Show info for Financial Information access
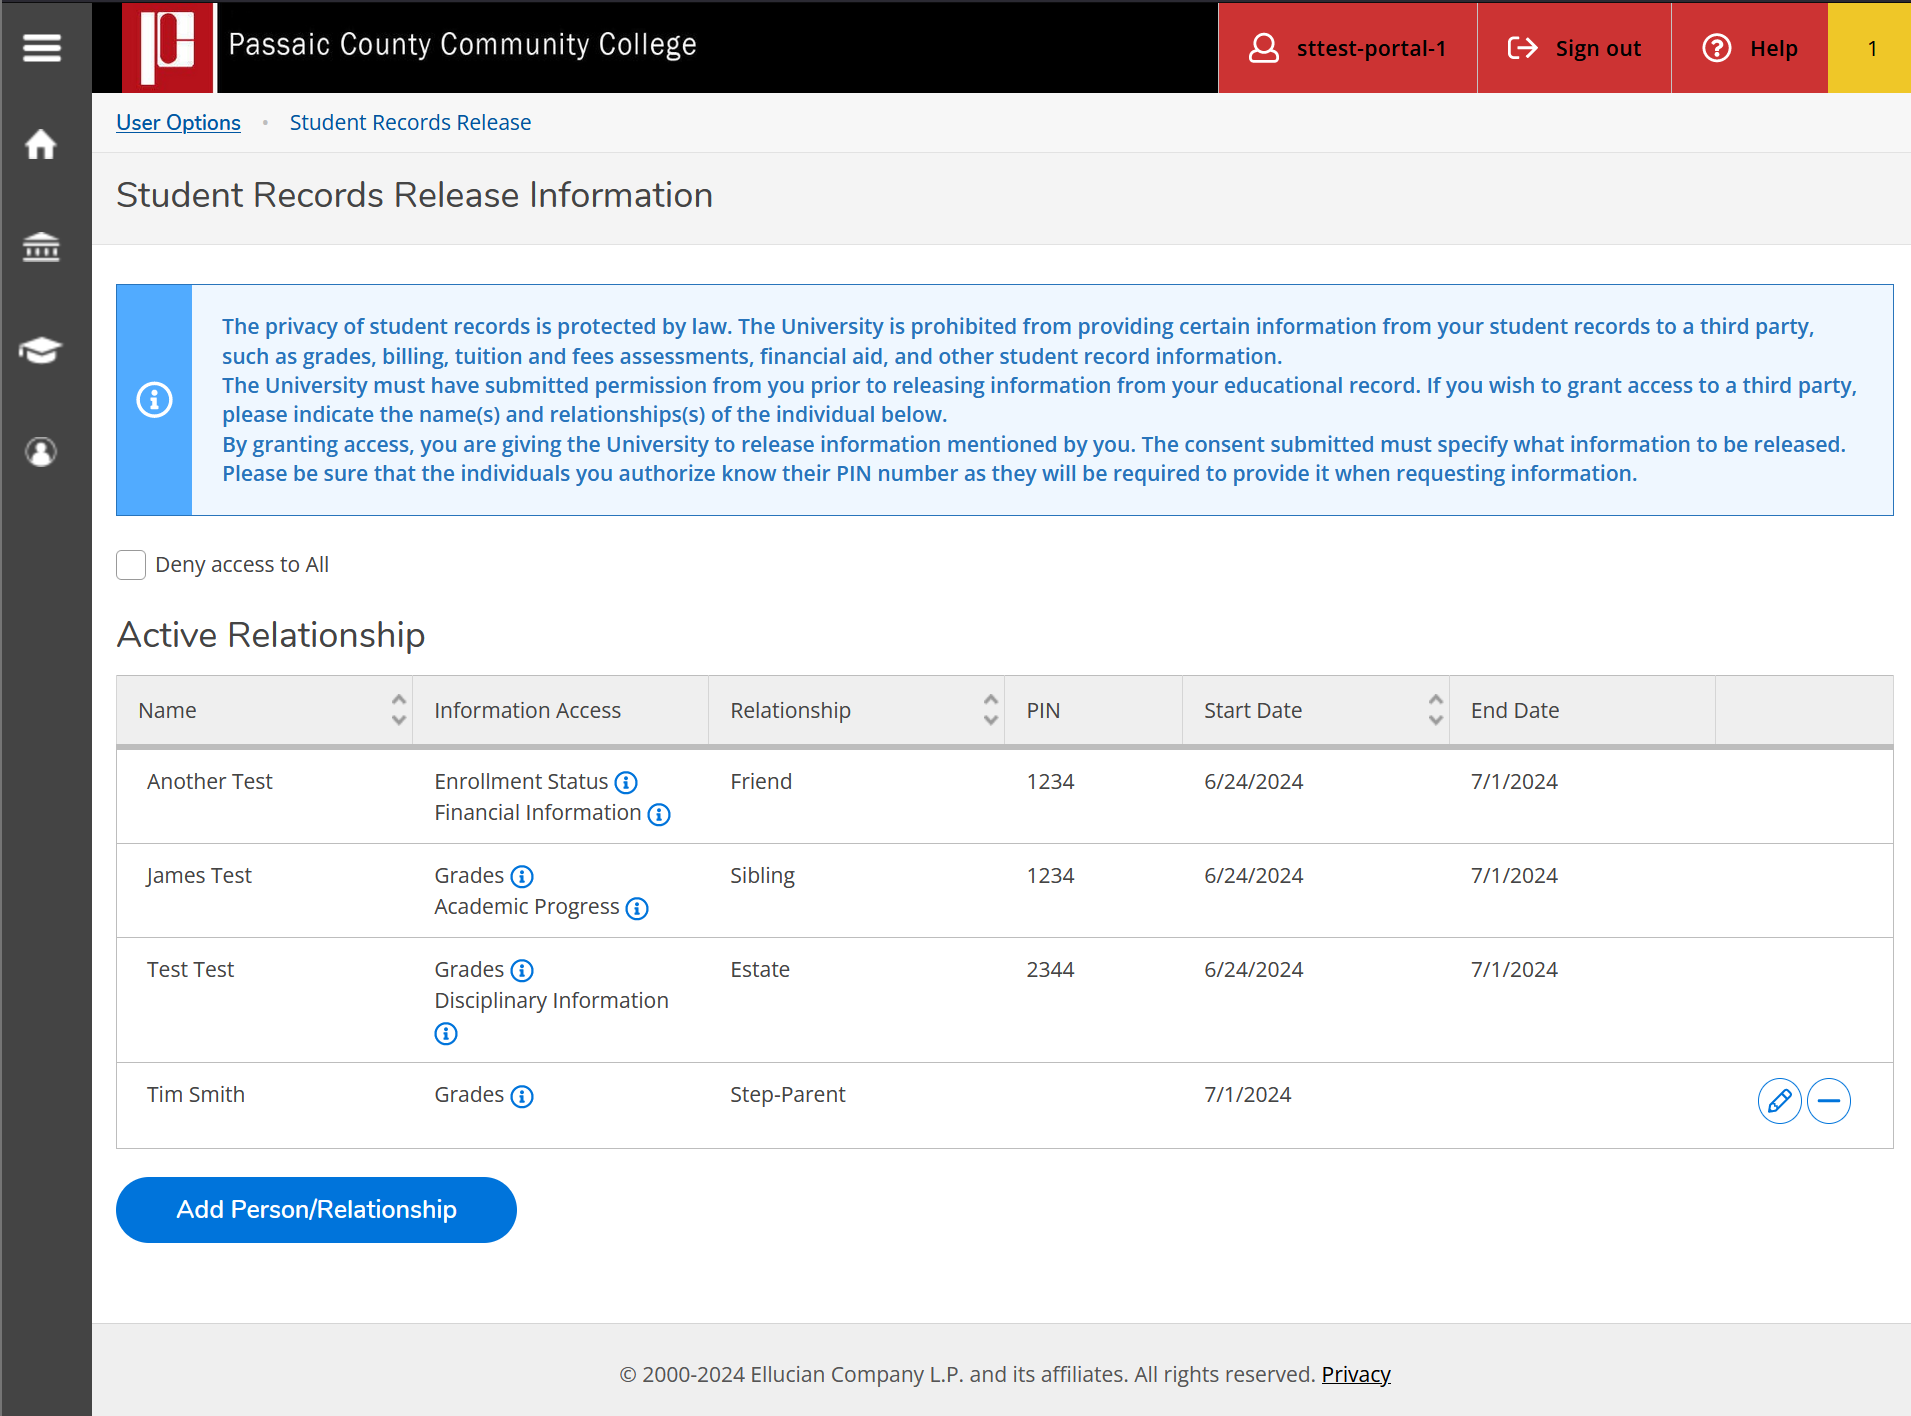Screen dimensions: 1911x1416 point(659,814)
